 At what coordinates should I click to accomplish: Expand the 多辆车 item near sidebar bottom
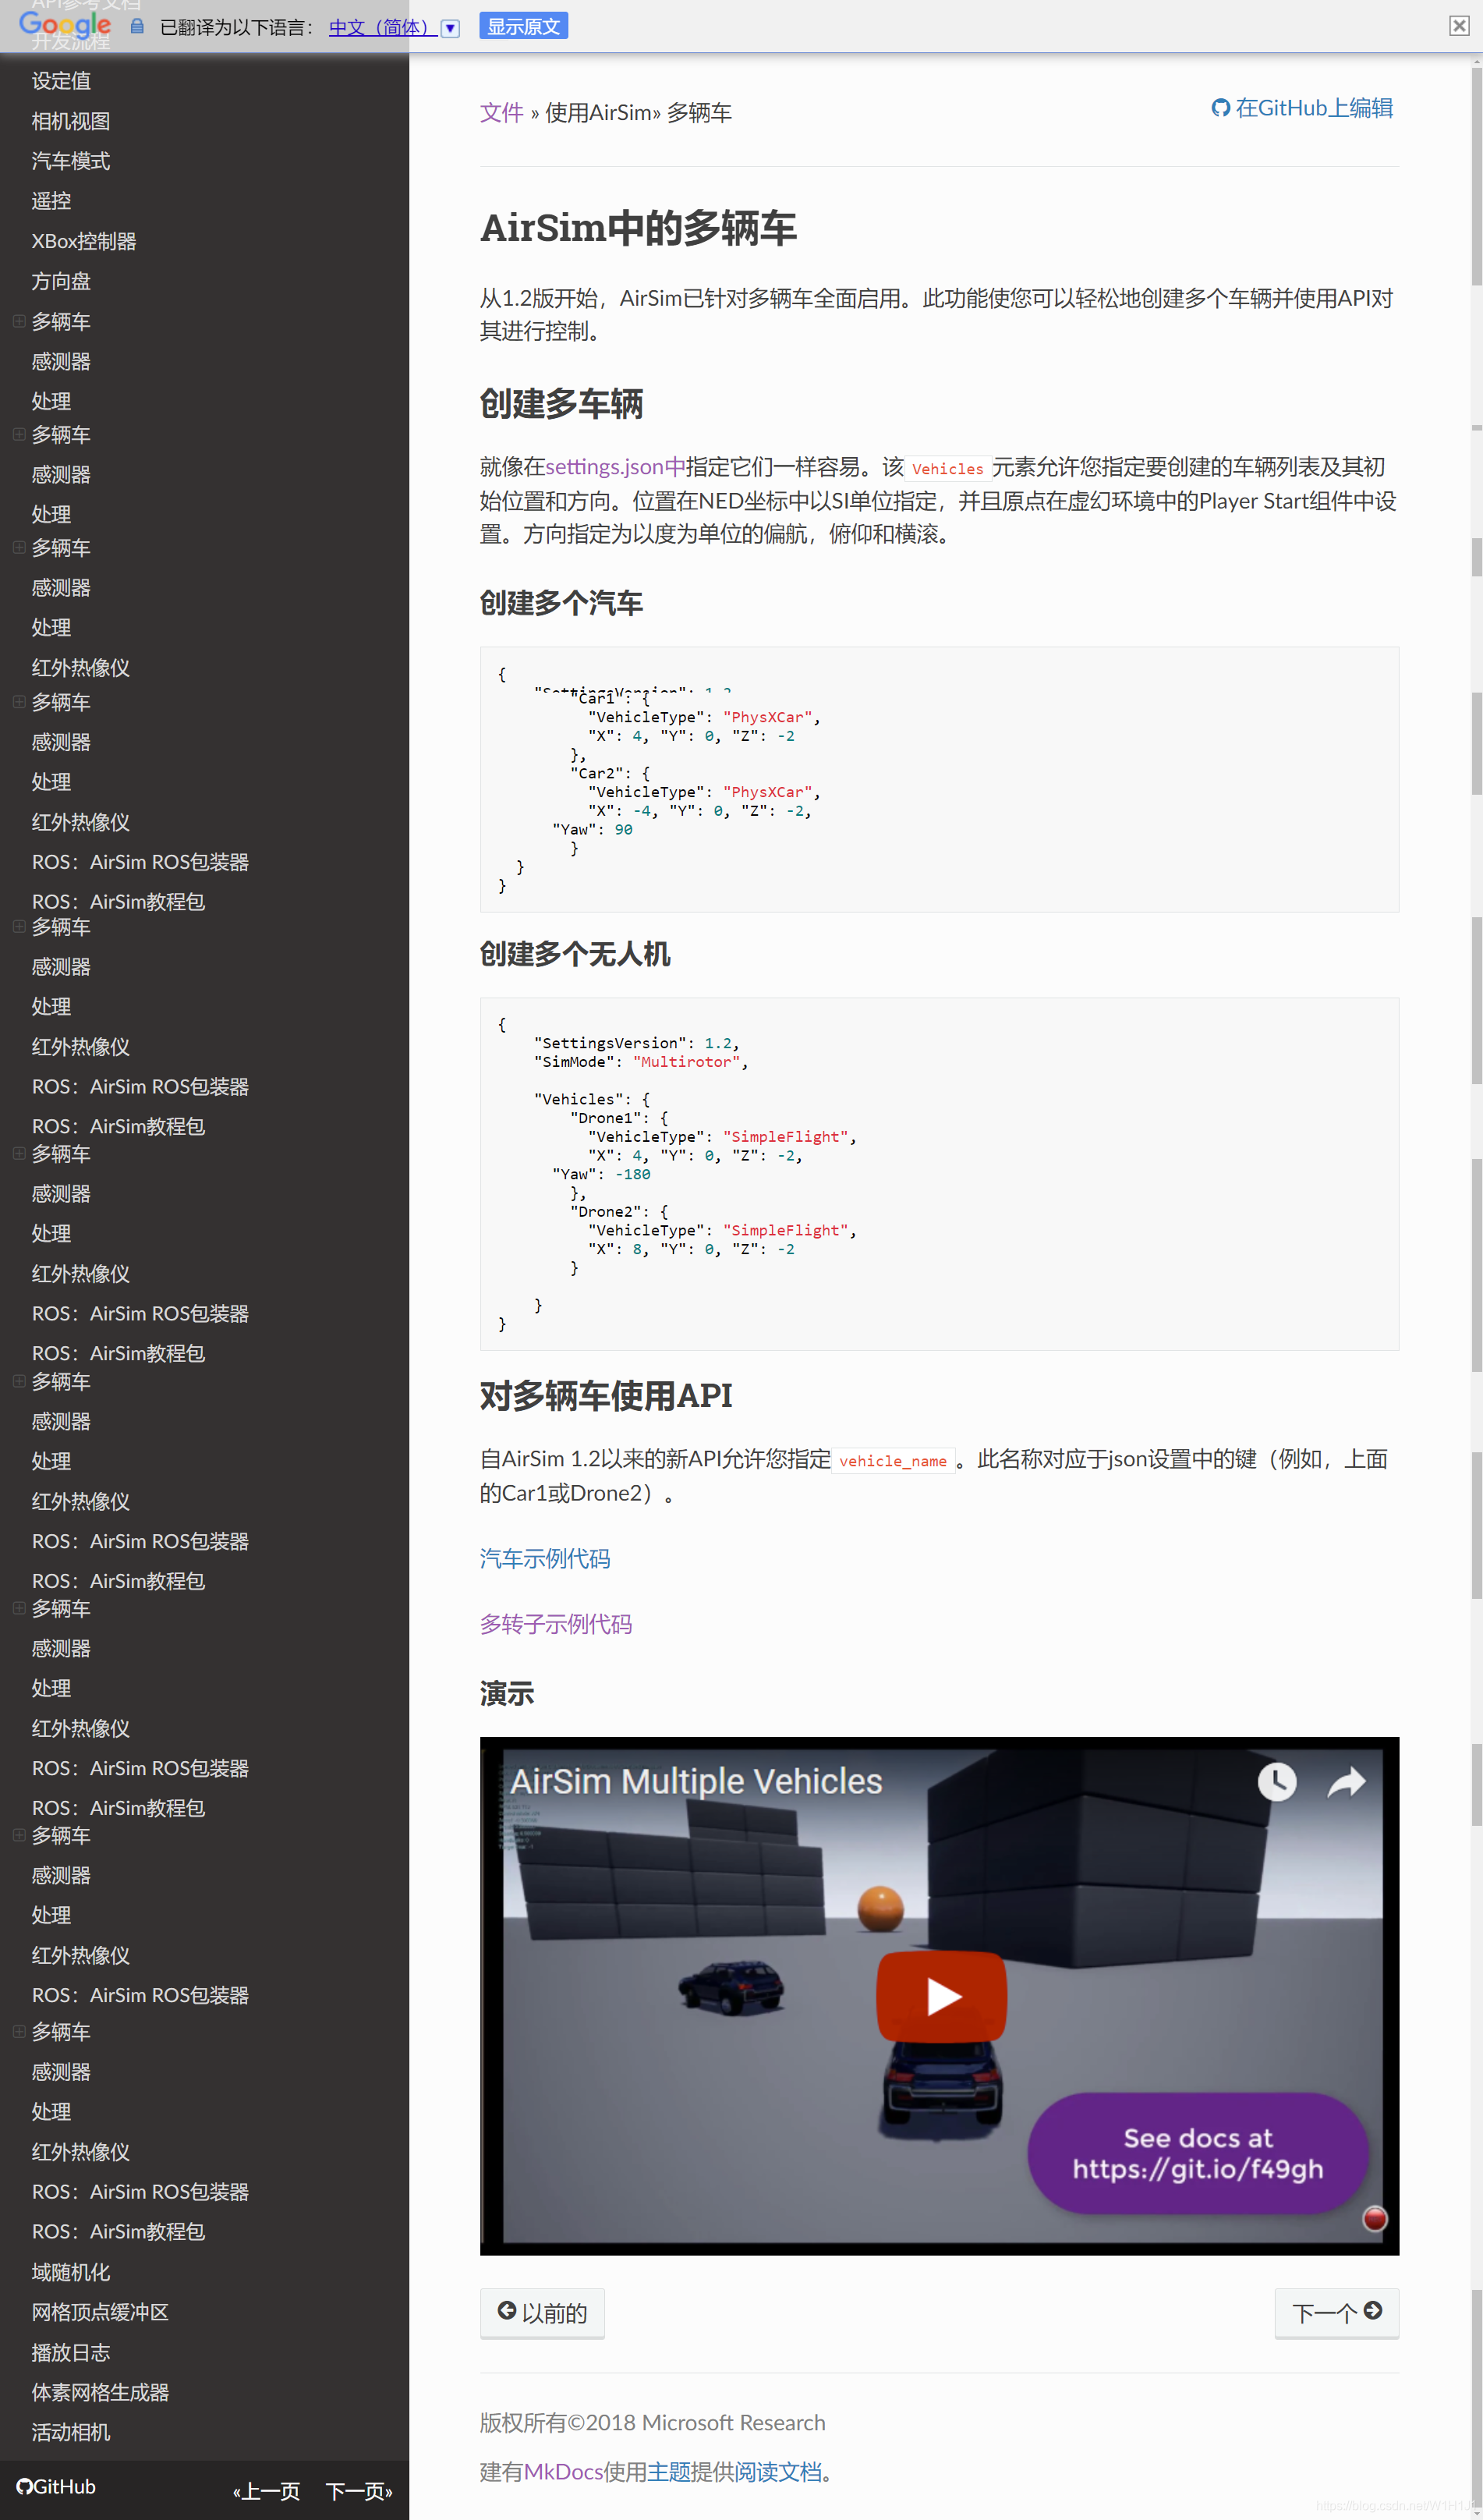click(x=18, y=2031)
